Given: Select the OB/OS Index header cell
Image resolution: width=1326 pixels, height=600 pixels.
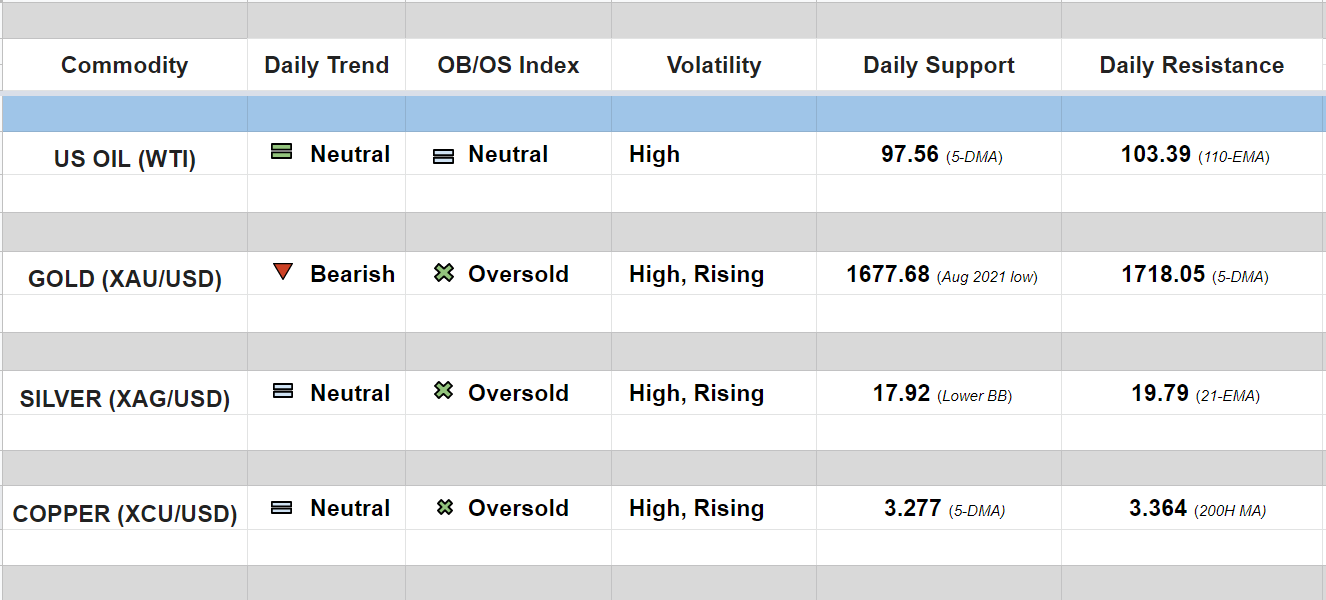Looking at the screenshot, I should click(x=508, y=66).
